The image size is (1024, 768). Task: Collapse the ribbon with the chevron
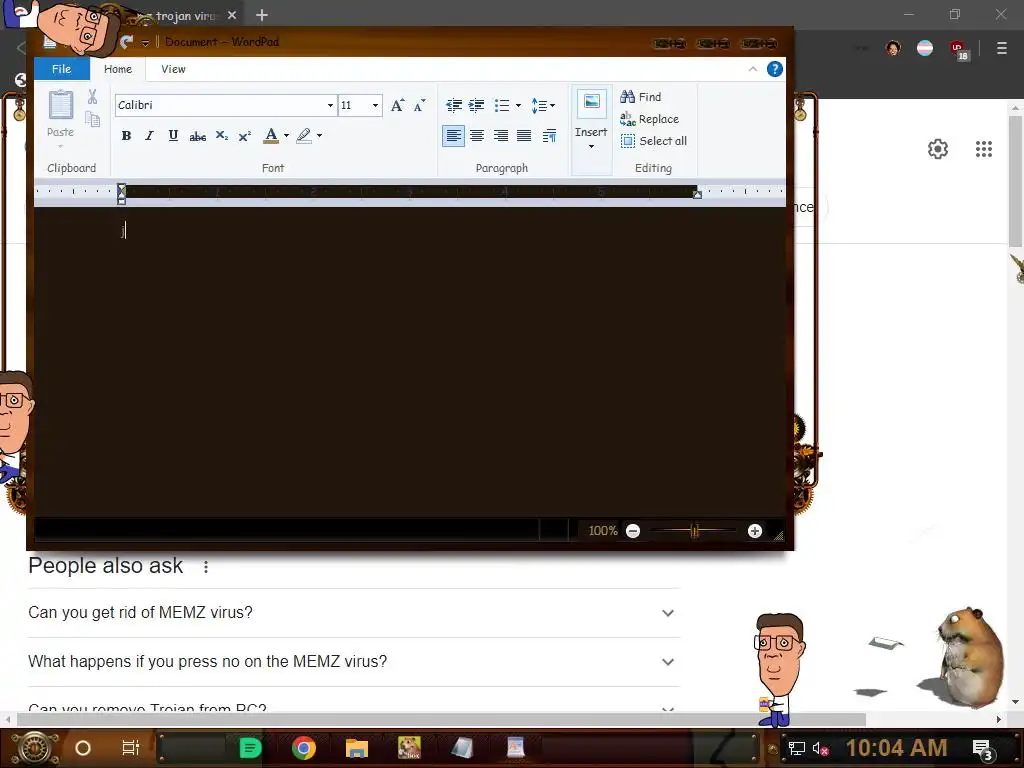click(x=752, y=69)
